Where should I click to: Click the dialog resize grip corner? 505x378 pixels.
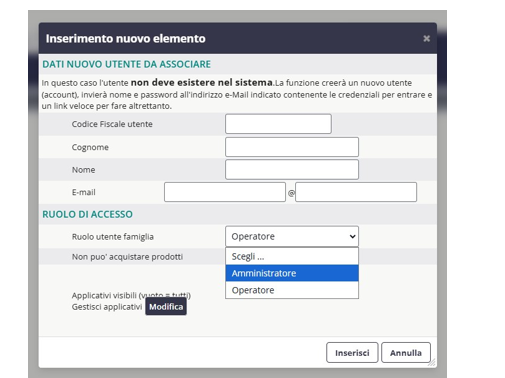pos(432,363)
